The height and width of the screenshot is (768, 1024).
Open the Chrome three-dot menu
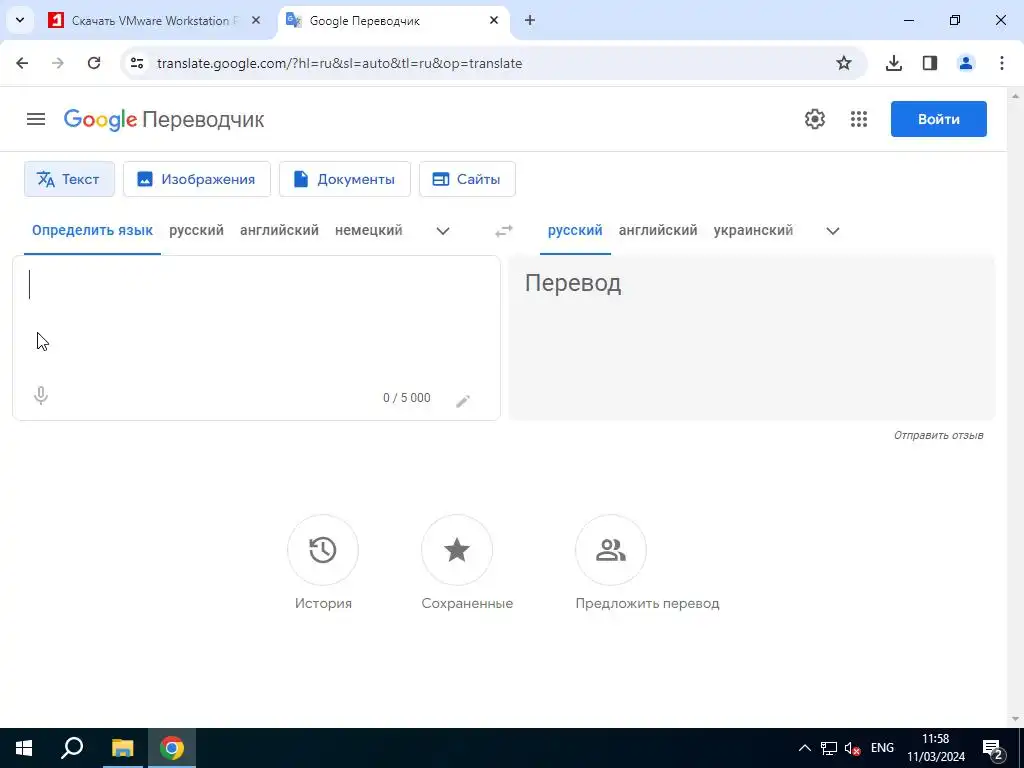click(x=1002, y=63)
